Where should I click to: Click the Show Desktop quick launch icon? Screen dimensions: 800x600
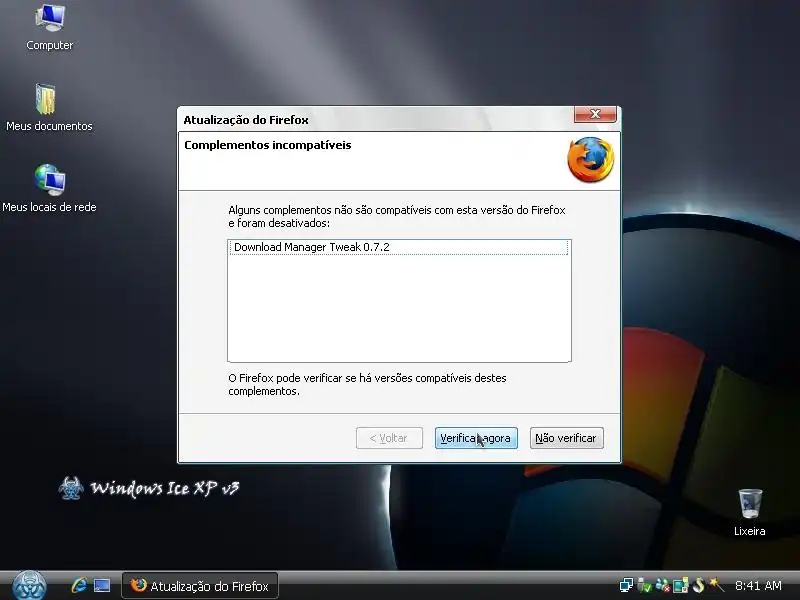pyautogui.click(x=102, y=585)
